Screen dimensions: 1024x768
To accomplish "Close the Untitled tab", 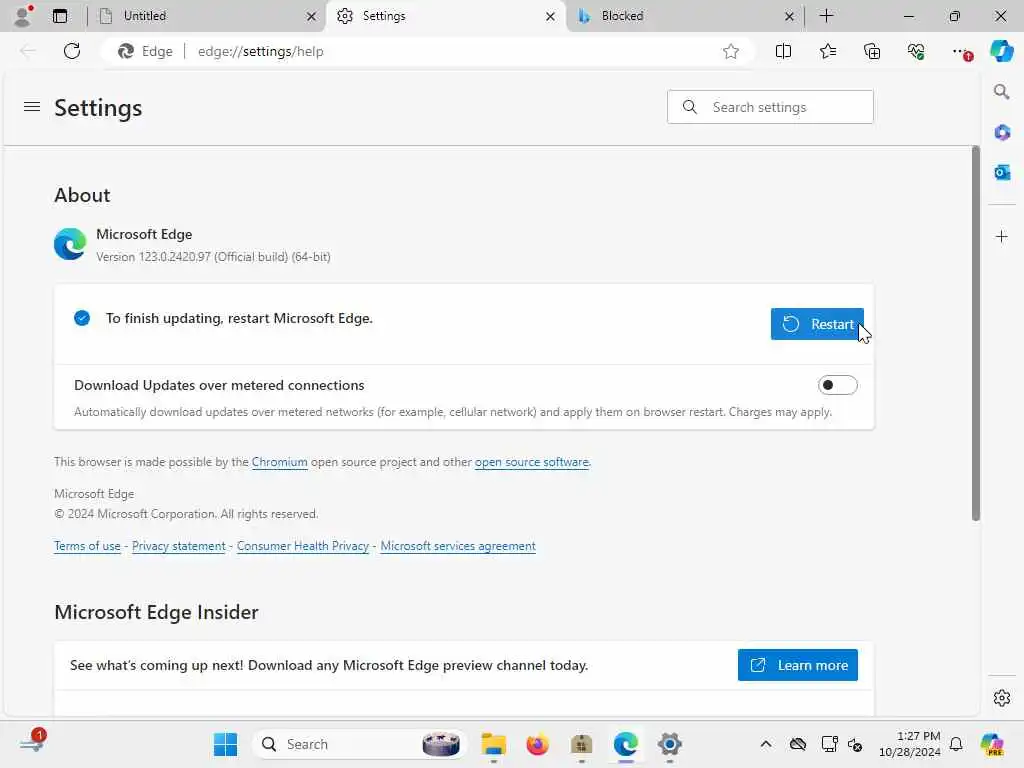I will (312, 16).
